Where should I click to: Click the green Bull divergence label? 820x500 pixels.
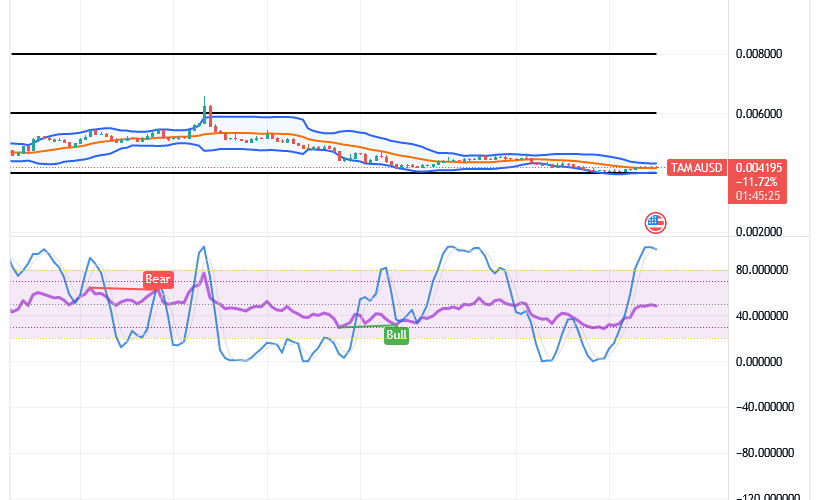coord(396,335)
